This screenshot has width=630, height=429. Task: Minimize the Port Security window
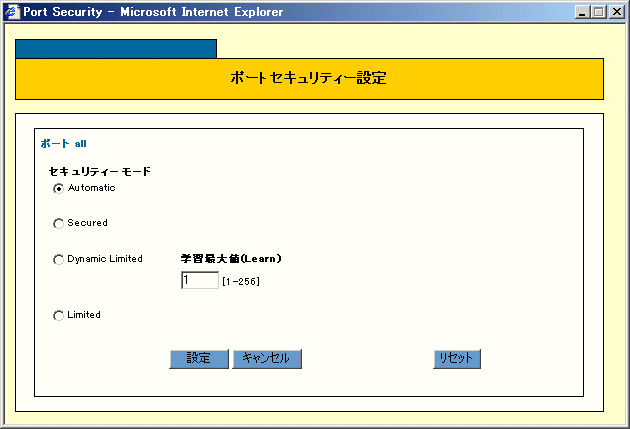click(582, 12)
